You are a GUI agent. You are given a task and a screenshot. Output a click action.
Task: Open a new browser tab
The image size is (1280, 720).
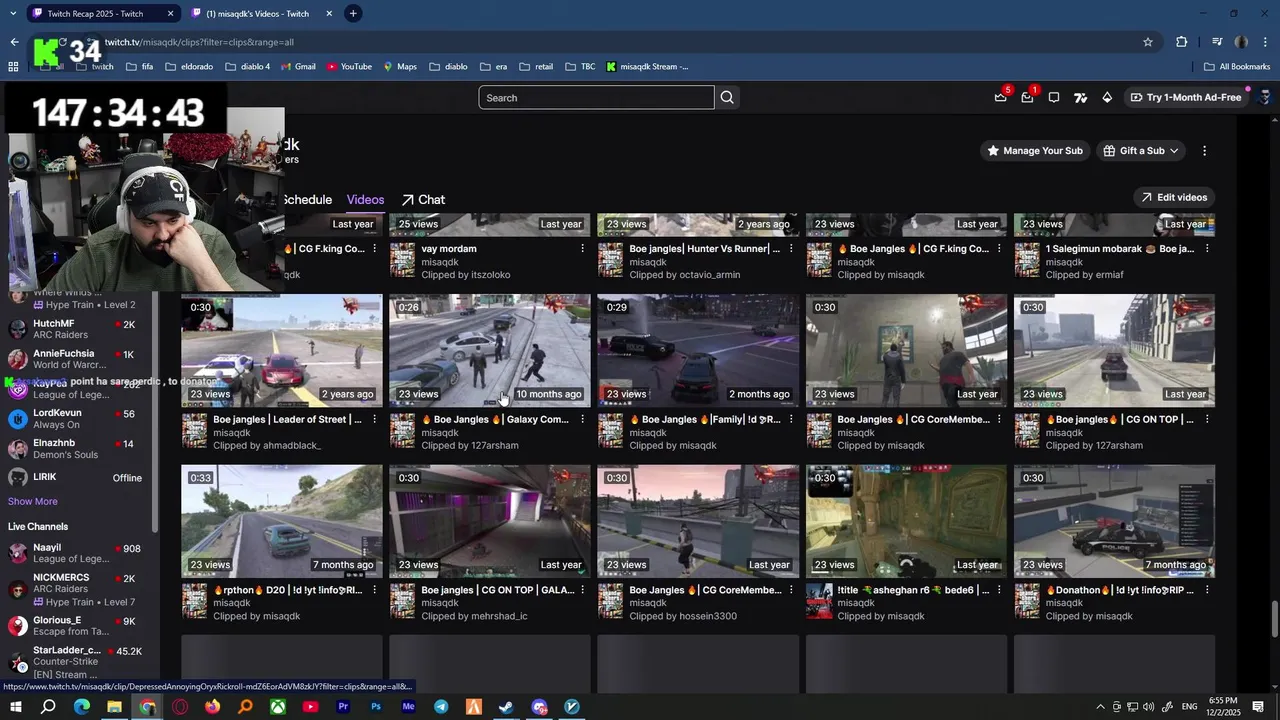click(353, 13)
